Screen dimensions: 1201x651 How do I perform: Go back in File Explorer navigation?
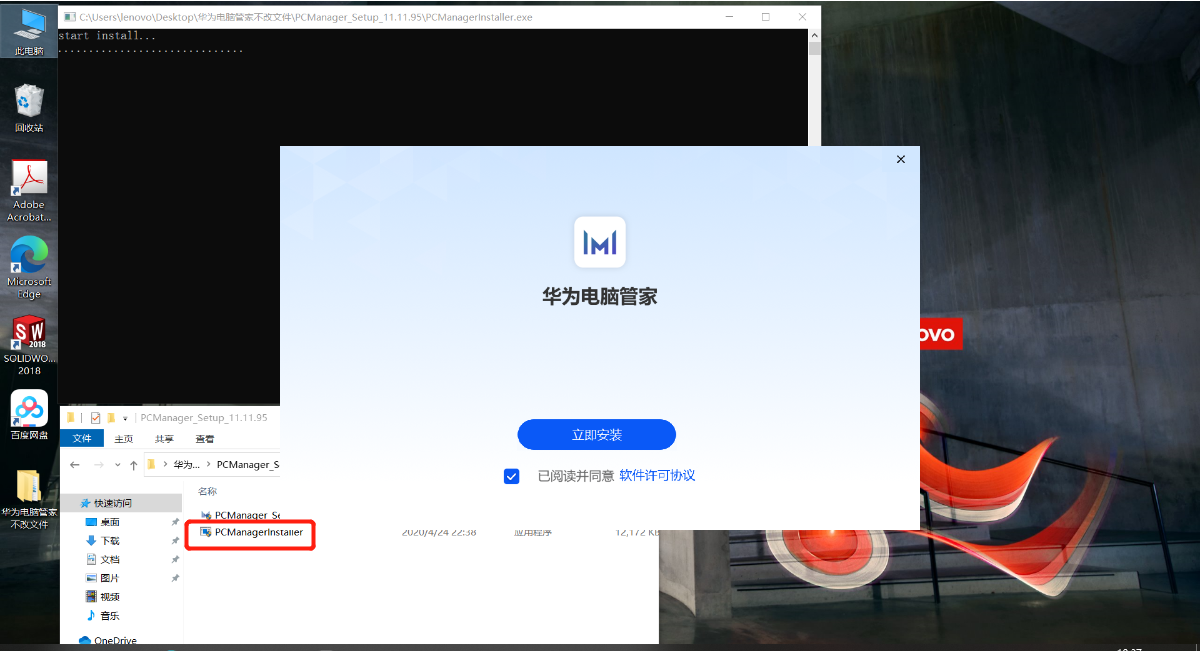click(x=75, y=465)
